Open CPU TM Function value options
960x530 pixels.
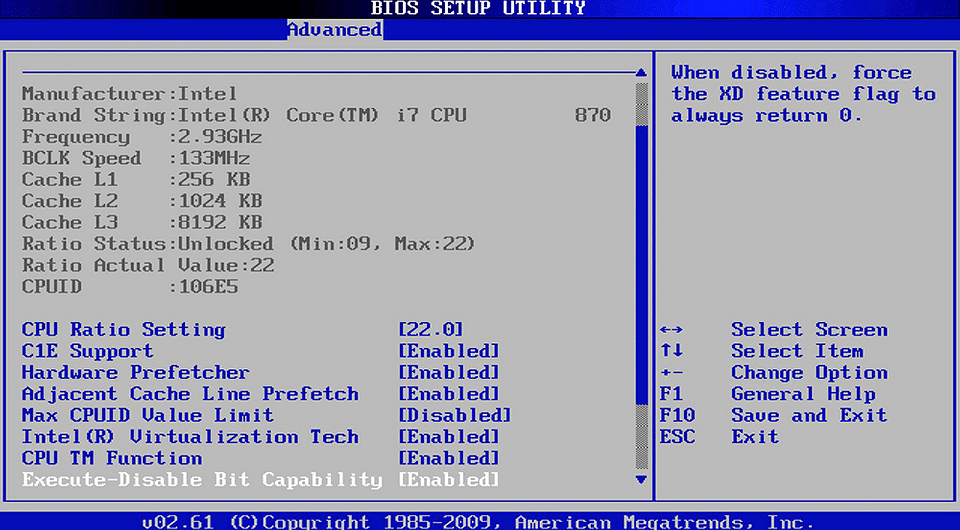[448, 458]
